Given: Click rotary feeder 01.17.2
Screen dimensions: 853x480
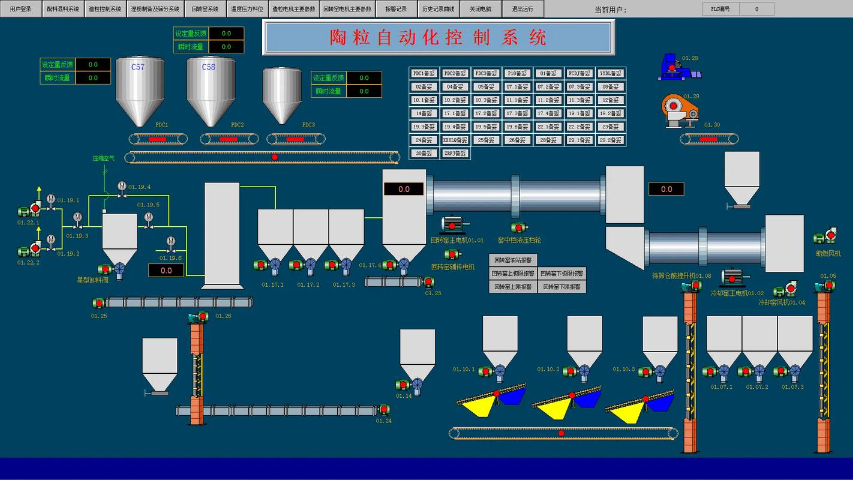Looking at the screenshot, I should 304,266.
